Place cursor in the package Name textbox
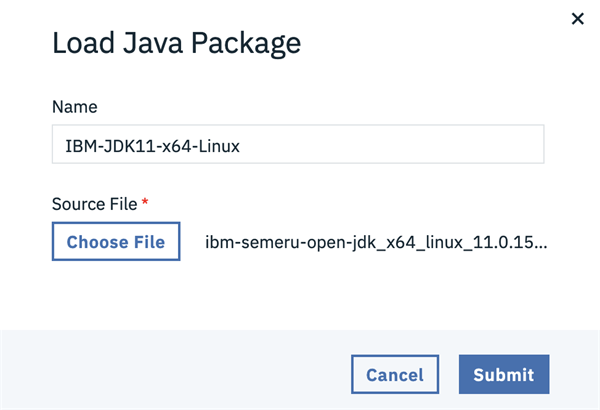 click(297, 144)
